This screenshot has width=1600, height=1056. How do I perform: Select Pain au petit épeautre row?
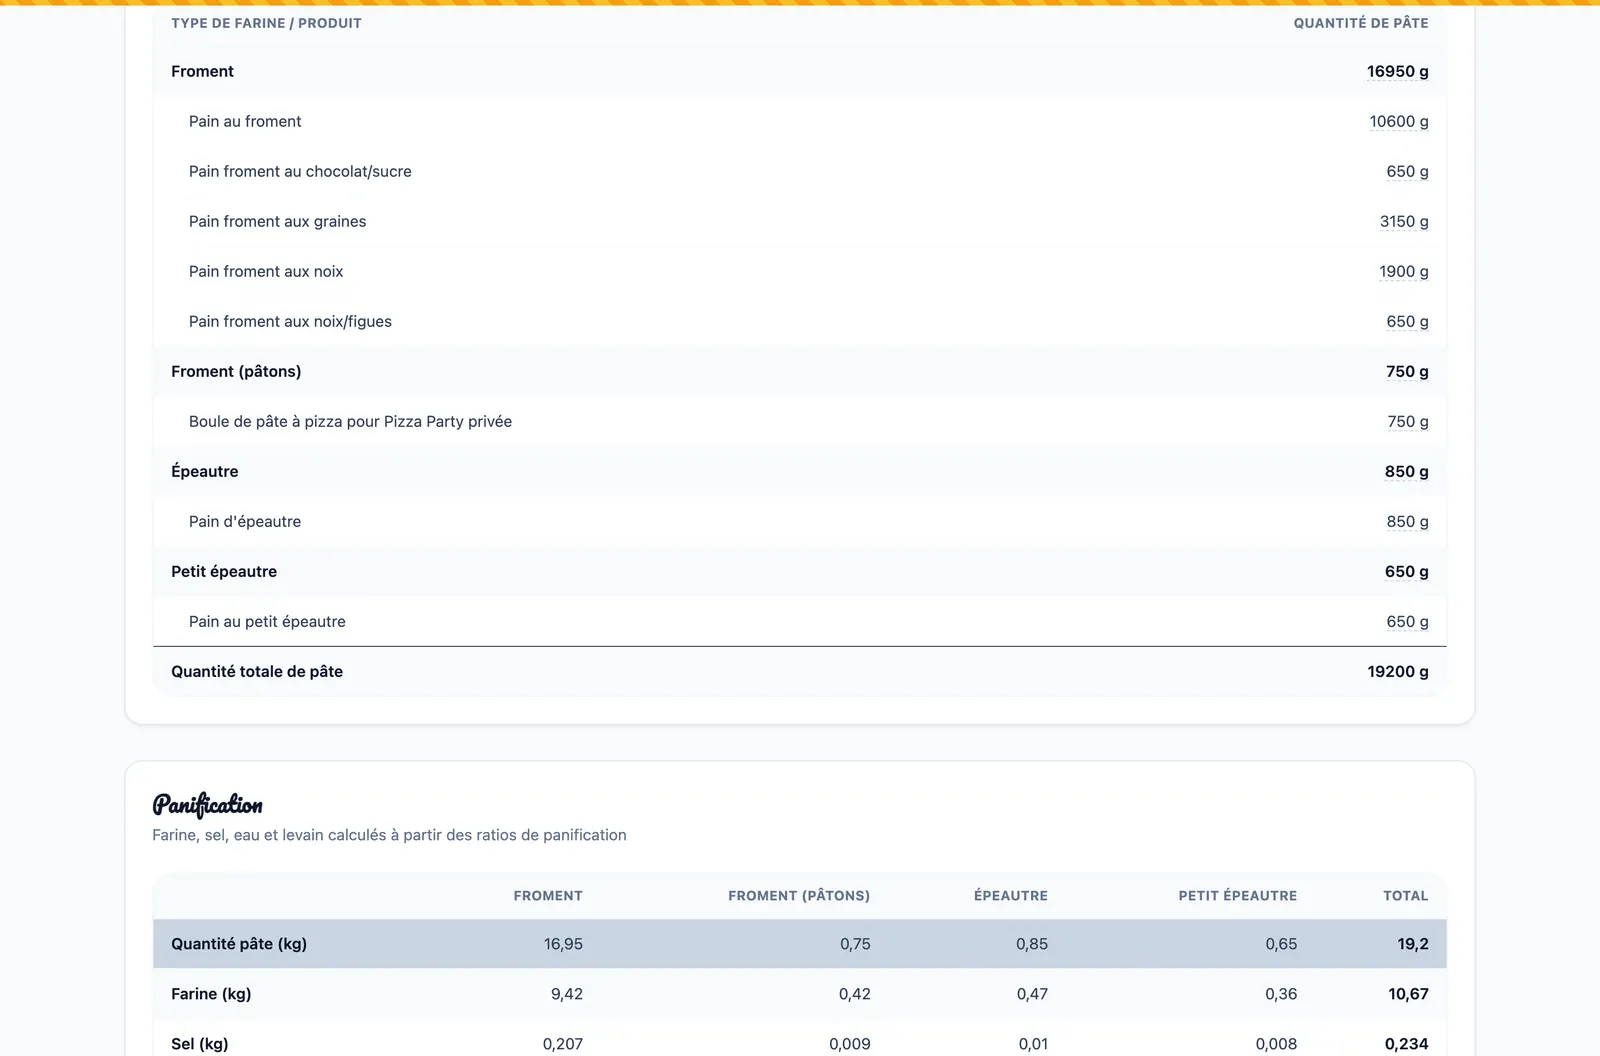(800, 621)
